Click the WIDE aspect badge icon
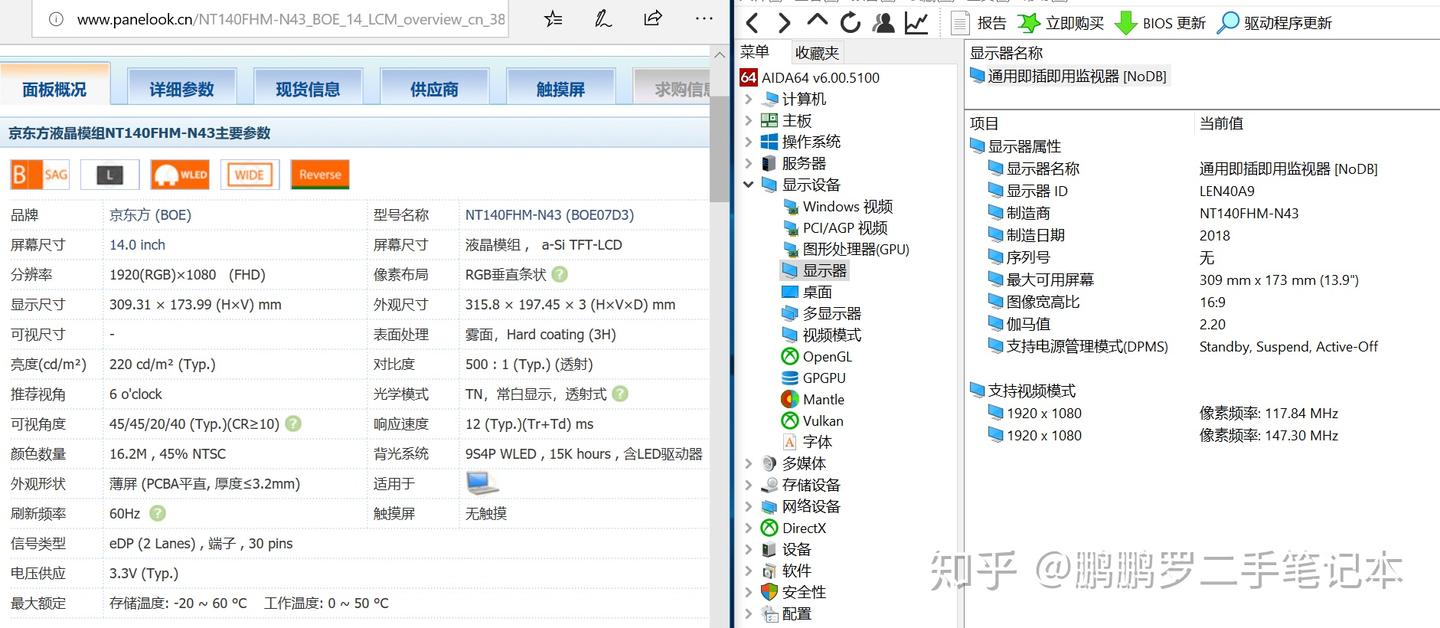Screen dimensions: 1440x628 pos(249,174)
